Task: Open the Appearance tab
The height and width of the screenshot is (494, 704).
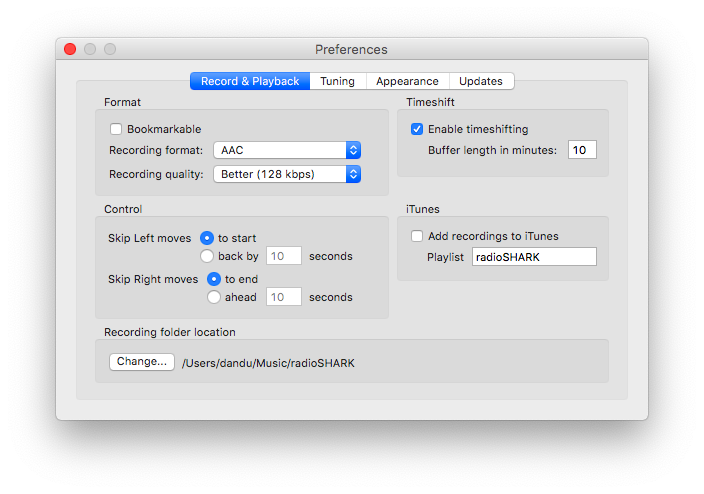Action: pyautogui.click(x=407, y=81)
